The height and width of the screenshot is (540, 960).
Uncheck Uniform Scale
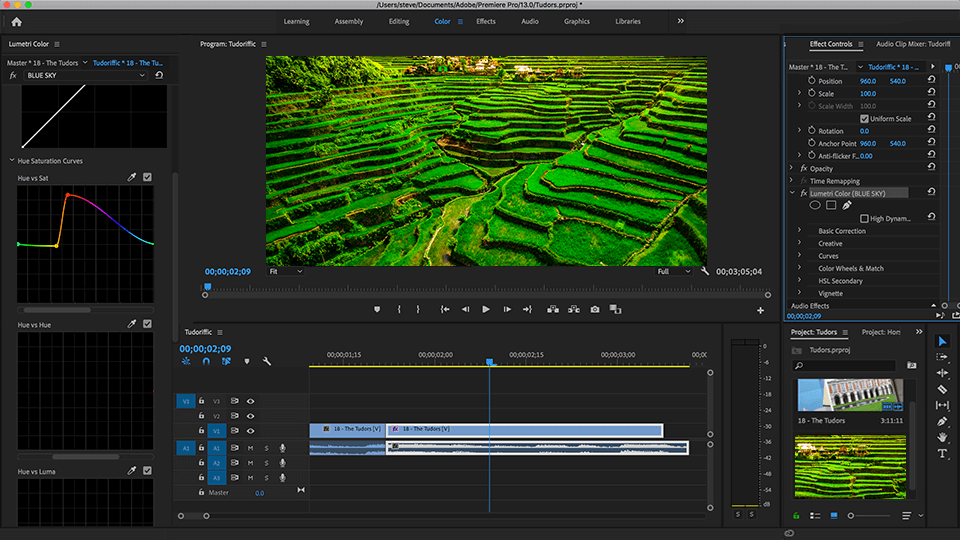(x=864, y=119)
